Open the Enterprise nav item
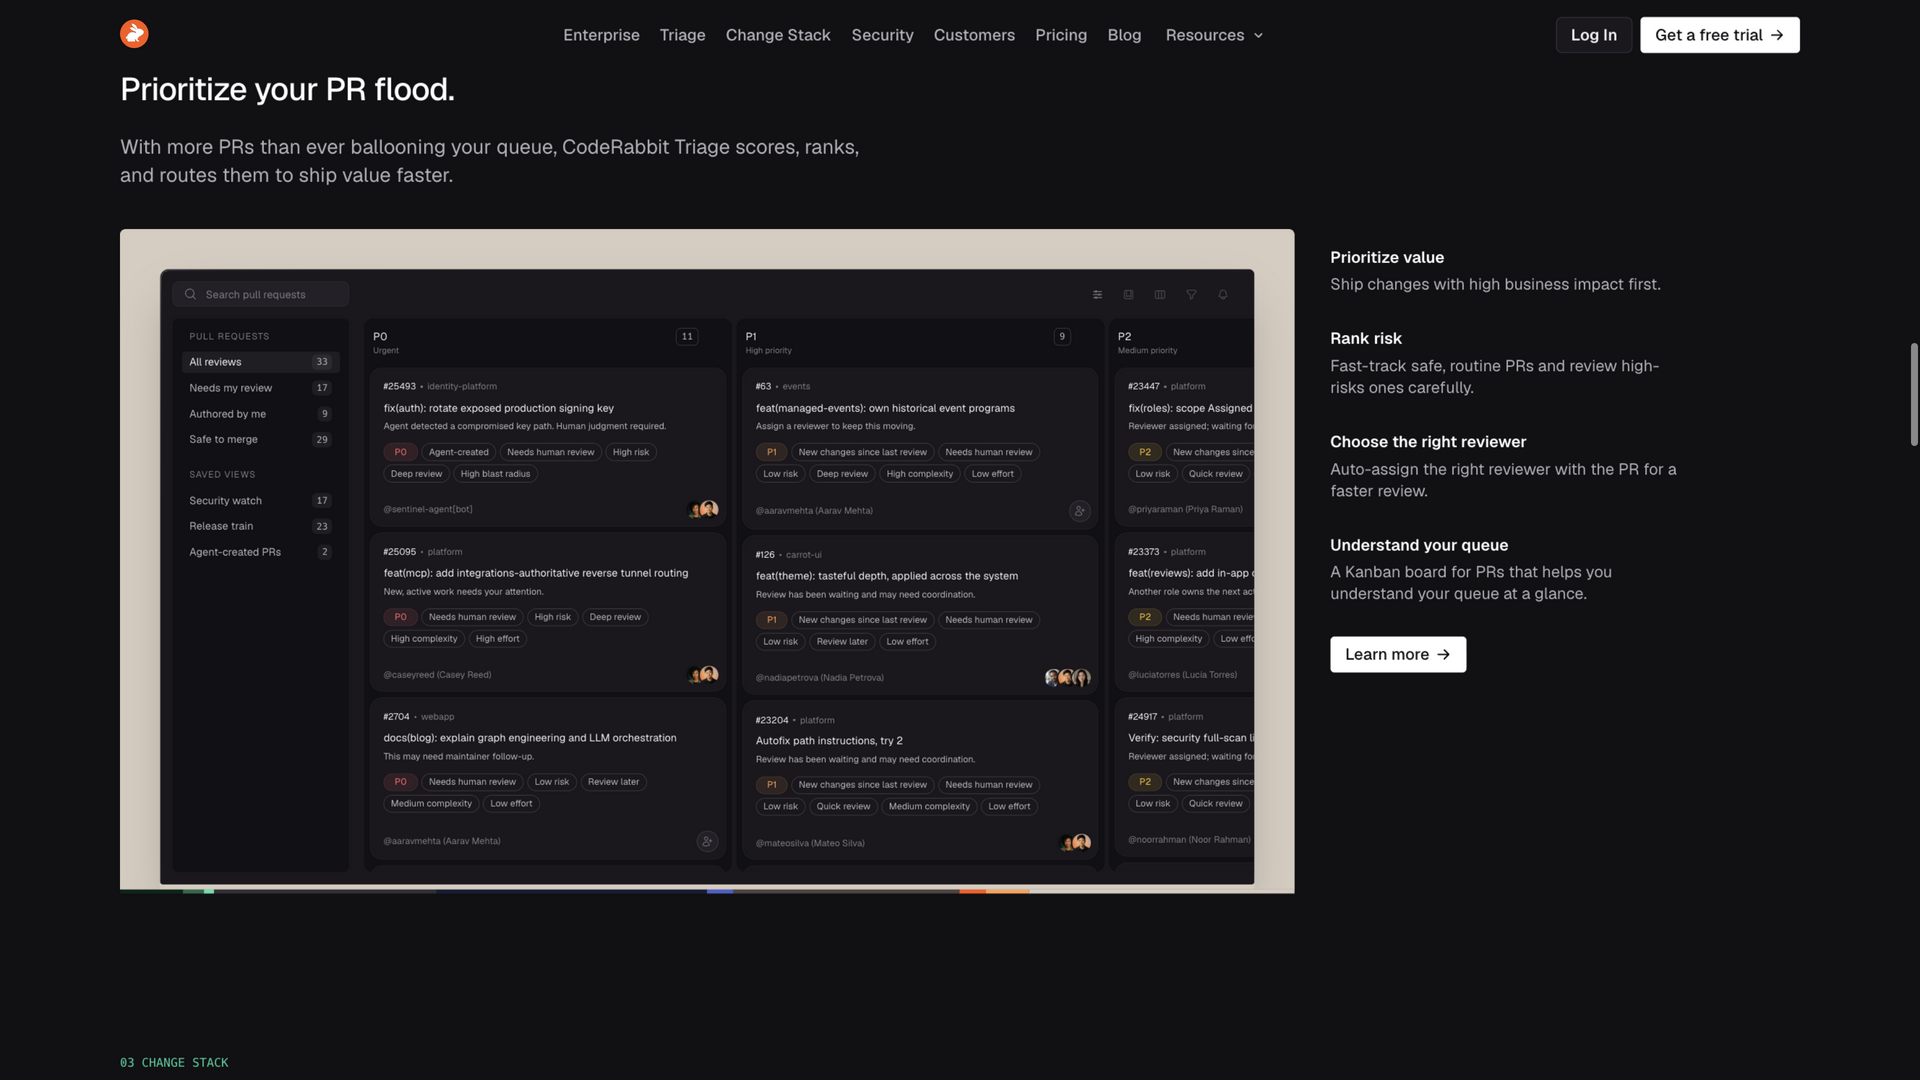 [601, 35]
